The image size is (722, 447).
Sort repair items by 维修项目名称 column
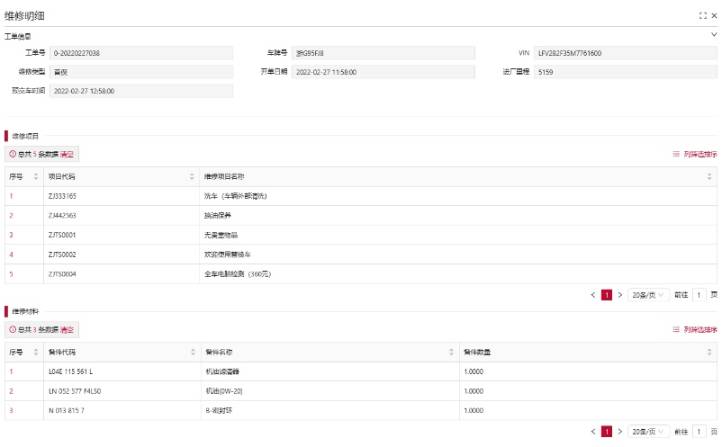710,177
